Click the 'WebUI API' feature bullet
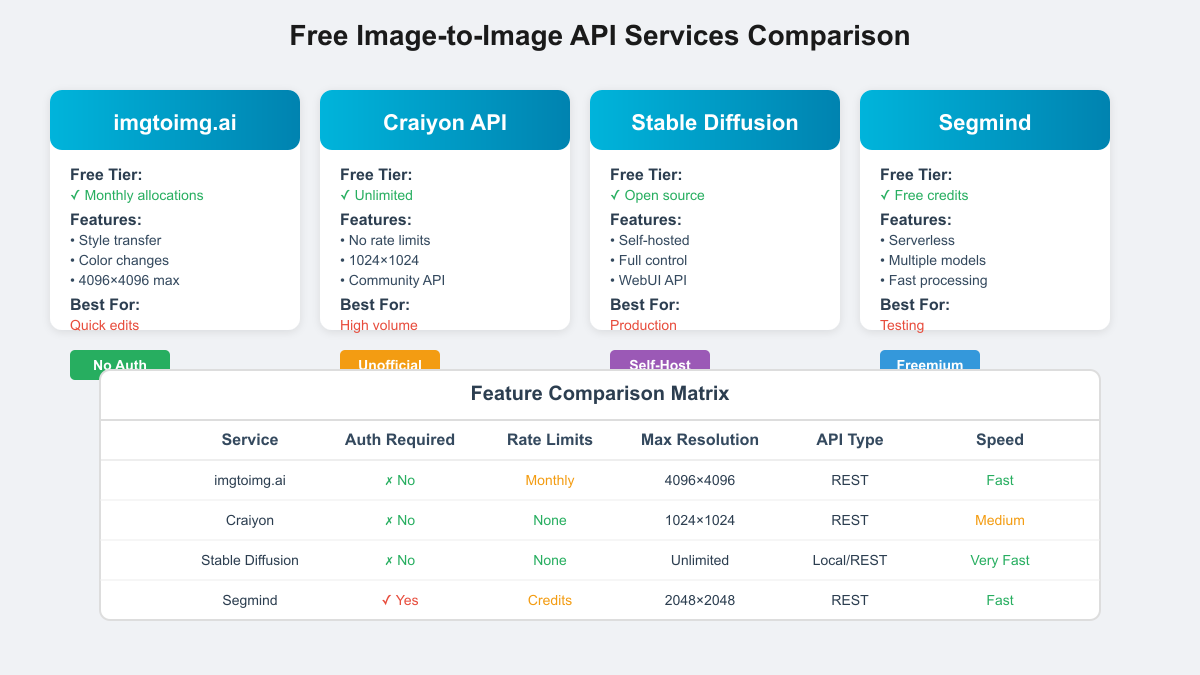The height and width of the screenshot is (675, 1200). coord(648,280)
